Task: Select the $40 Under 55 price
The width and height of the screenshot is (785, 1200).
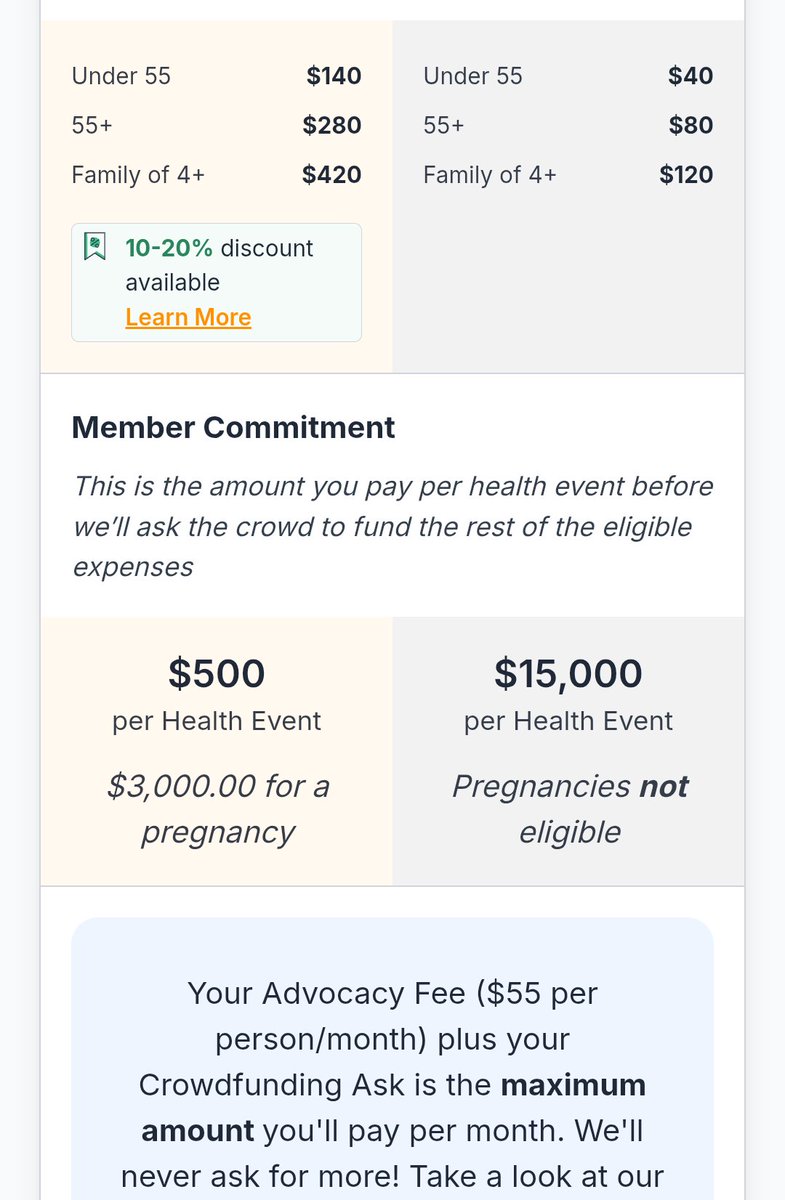Action: coord(691,76)
